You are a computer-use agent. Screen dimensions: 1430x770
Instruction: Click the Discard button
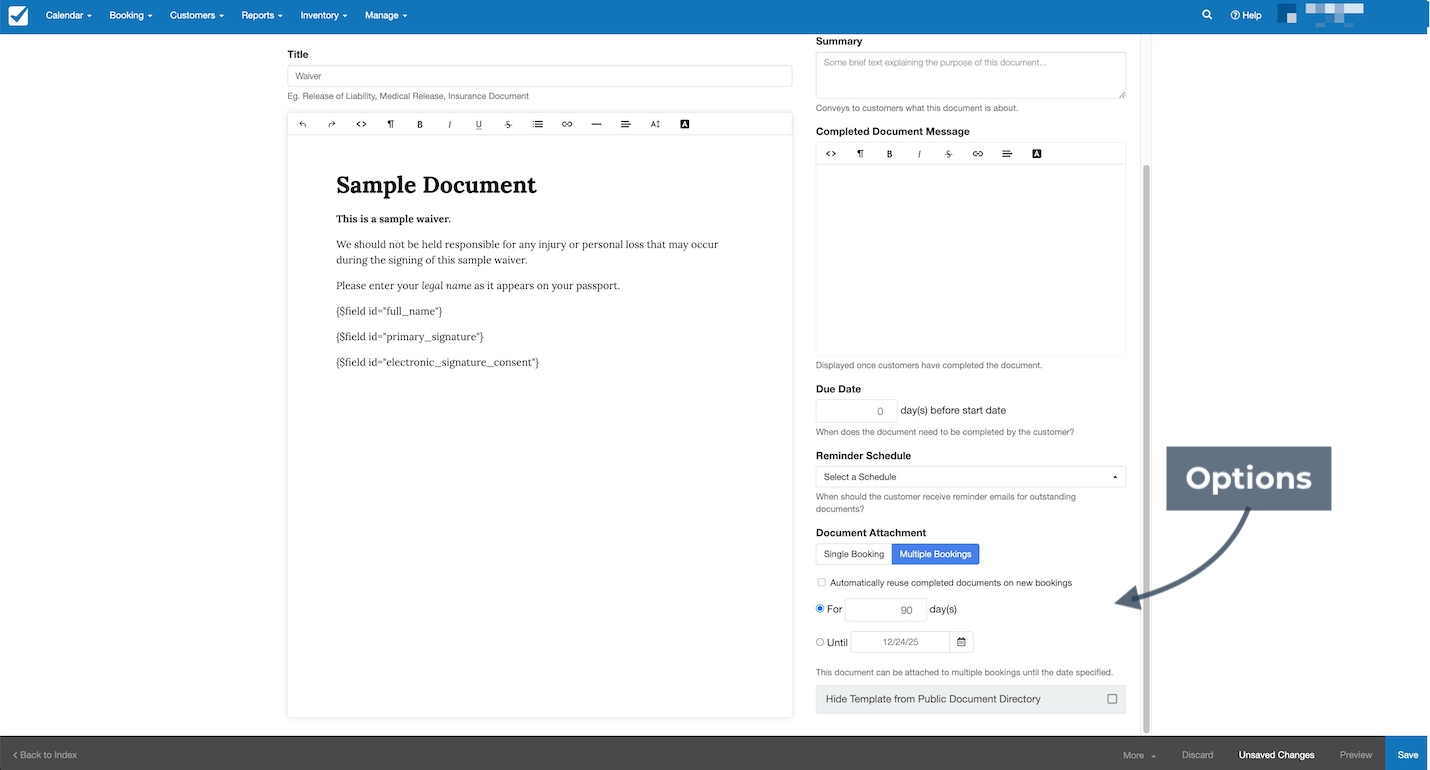point(1197,755)
